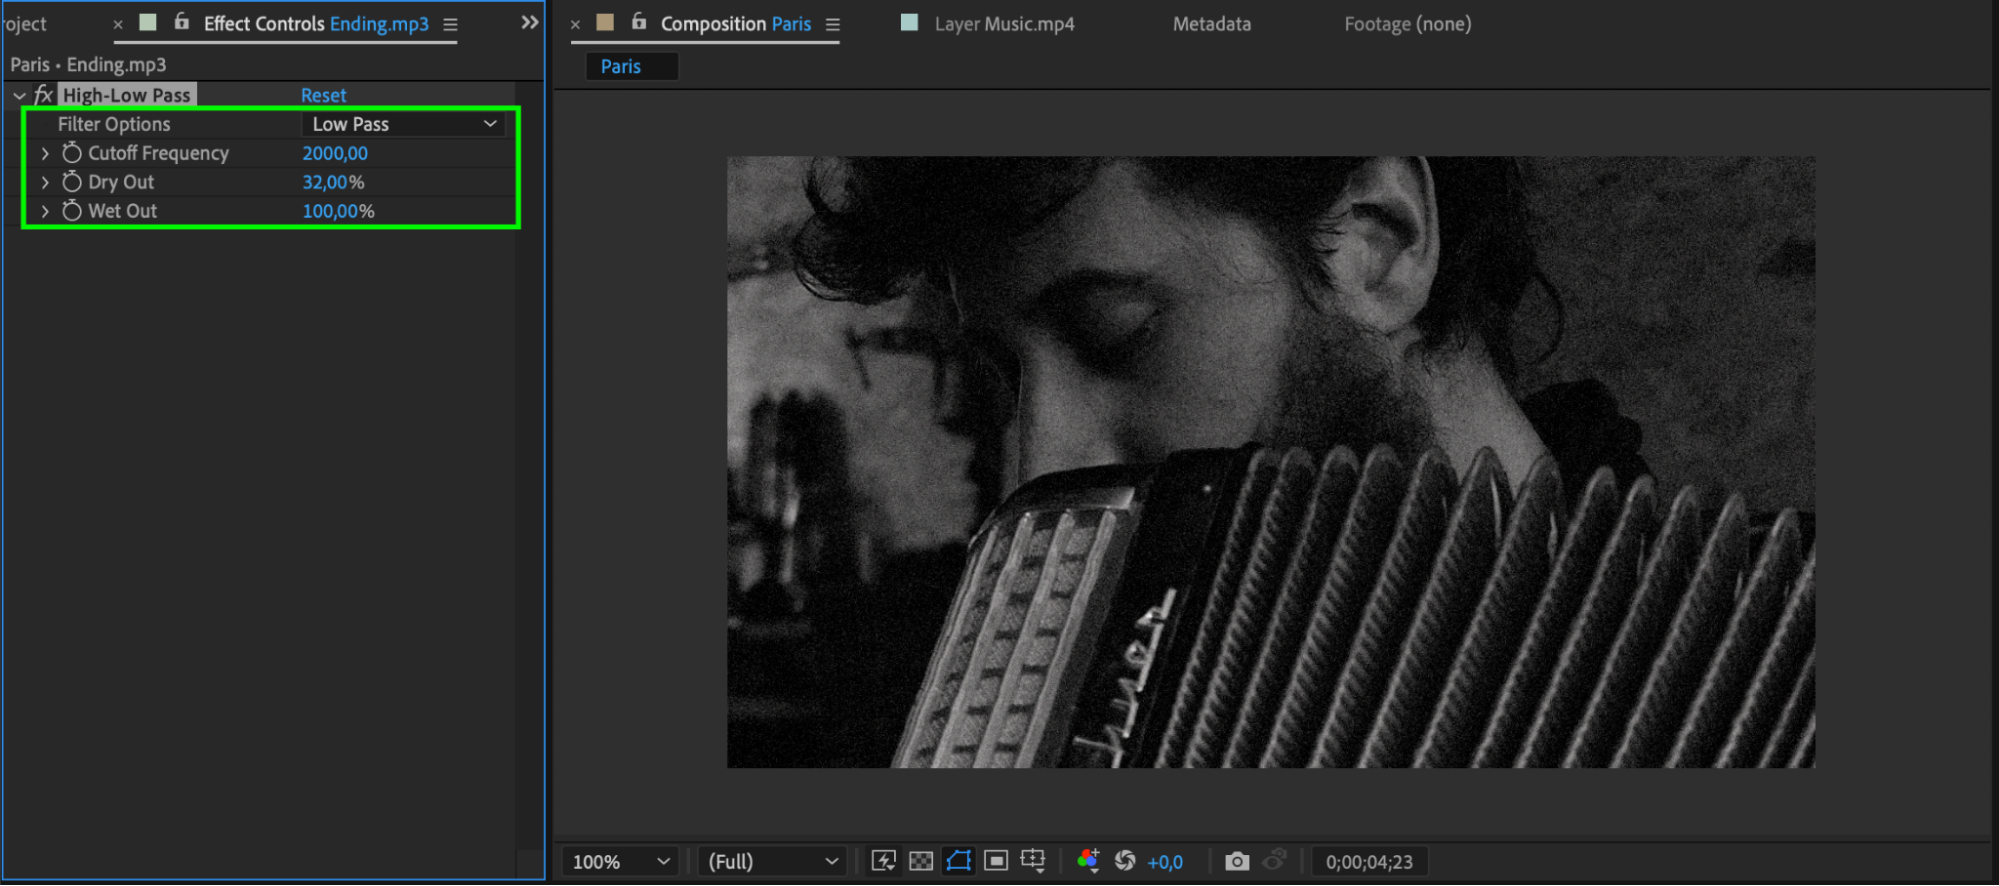Enable the Dry Out stopwatch keyframing
This screenshot has height=886, width=1999.
[72, 182]
